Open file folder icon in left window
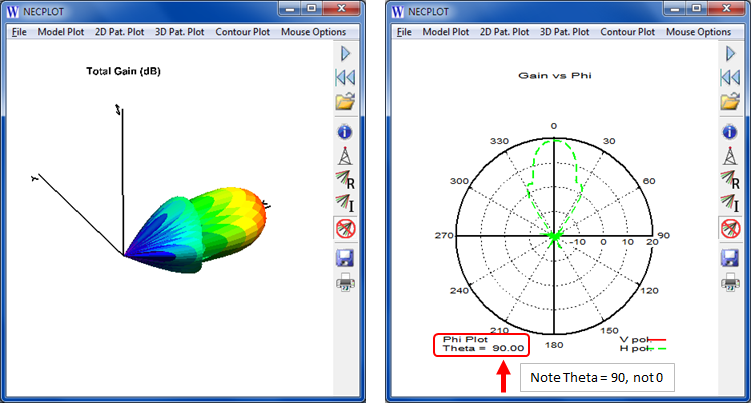Screen dimensions: 751x403 click(345, 101)
